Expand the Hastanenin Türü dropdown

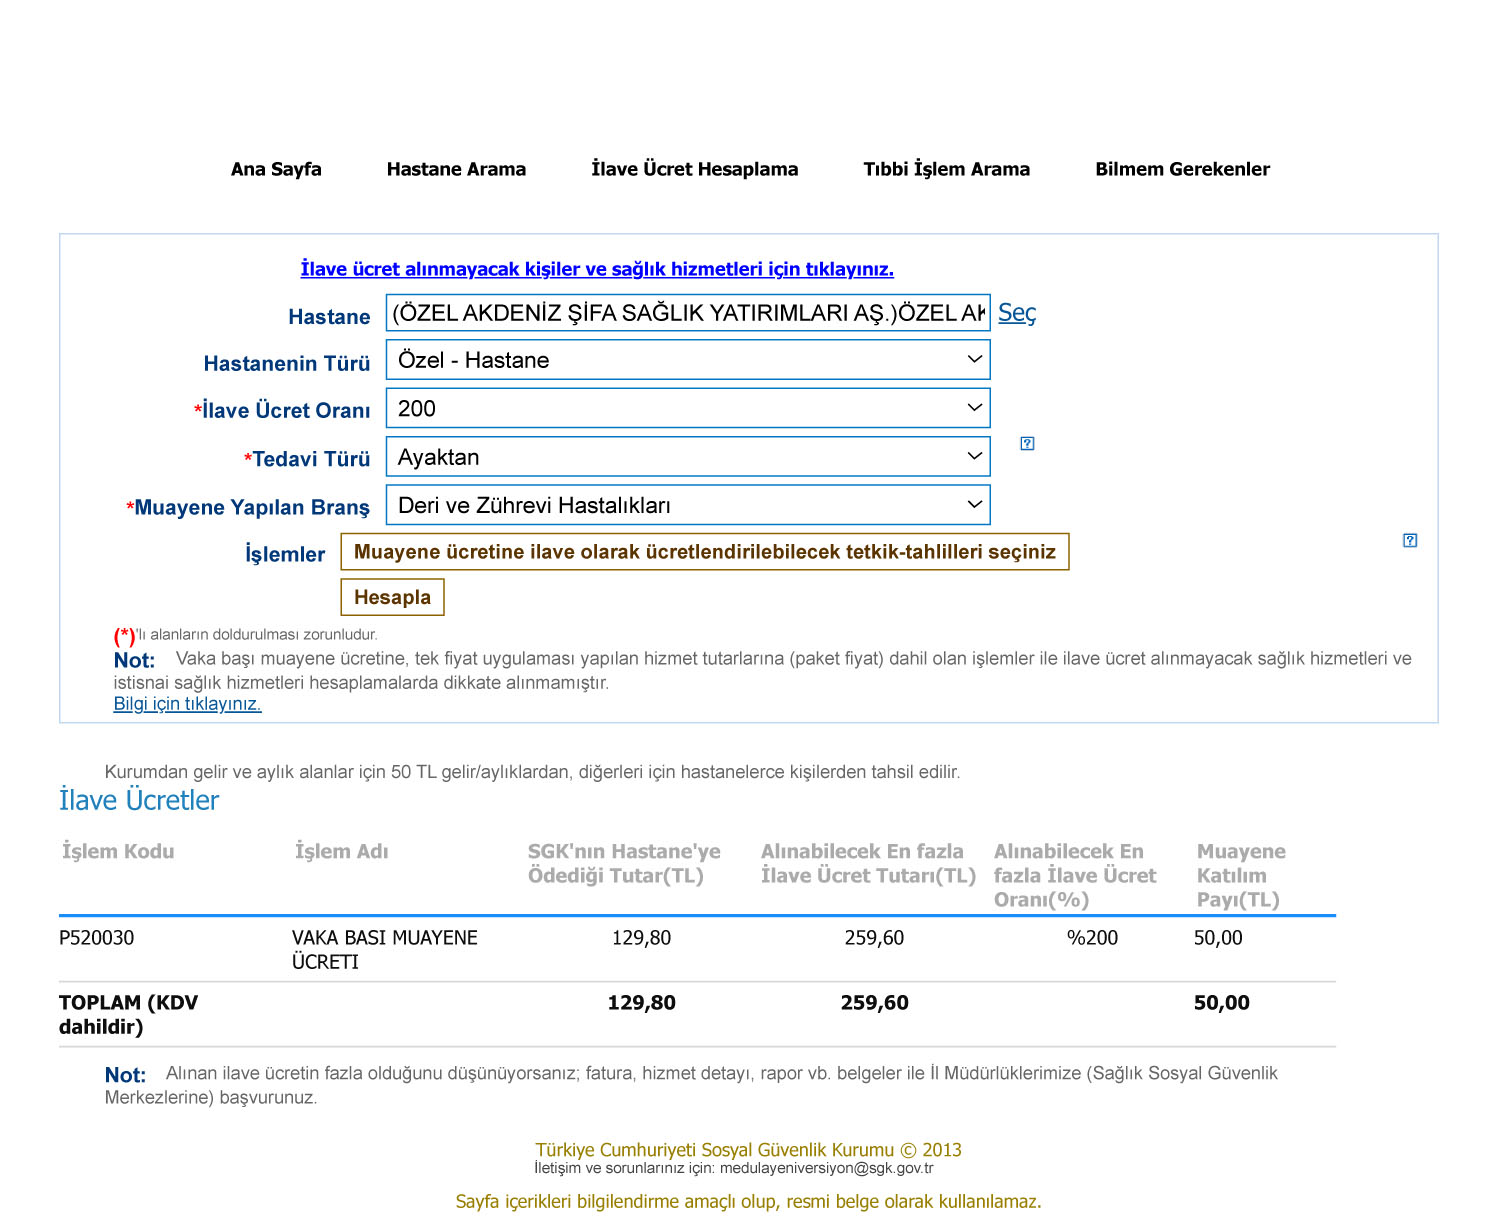687,360
